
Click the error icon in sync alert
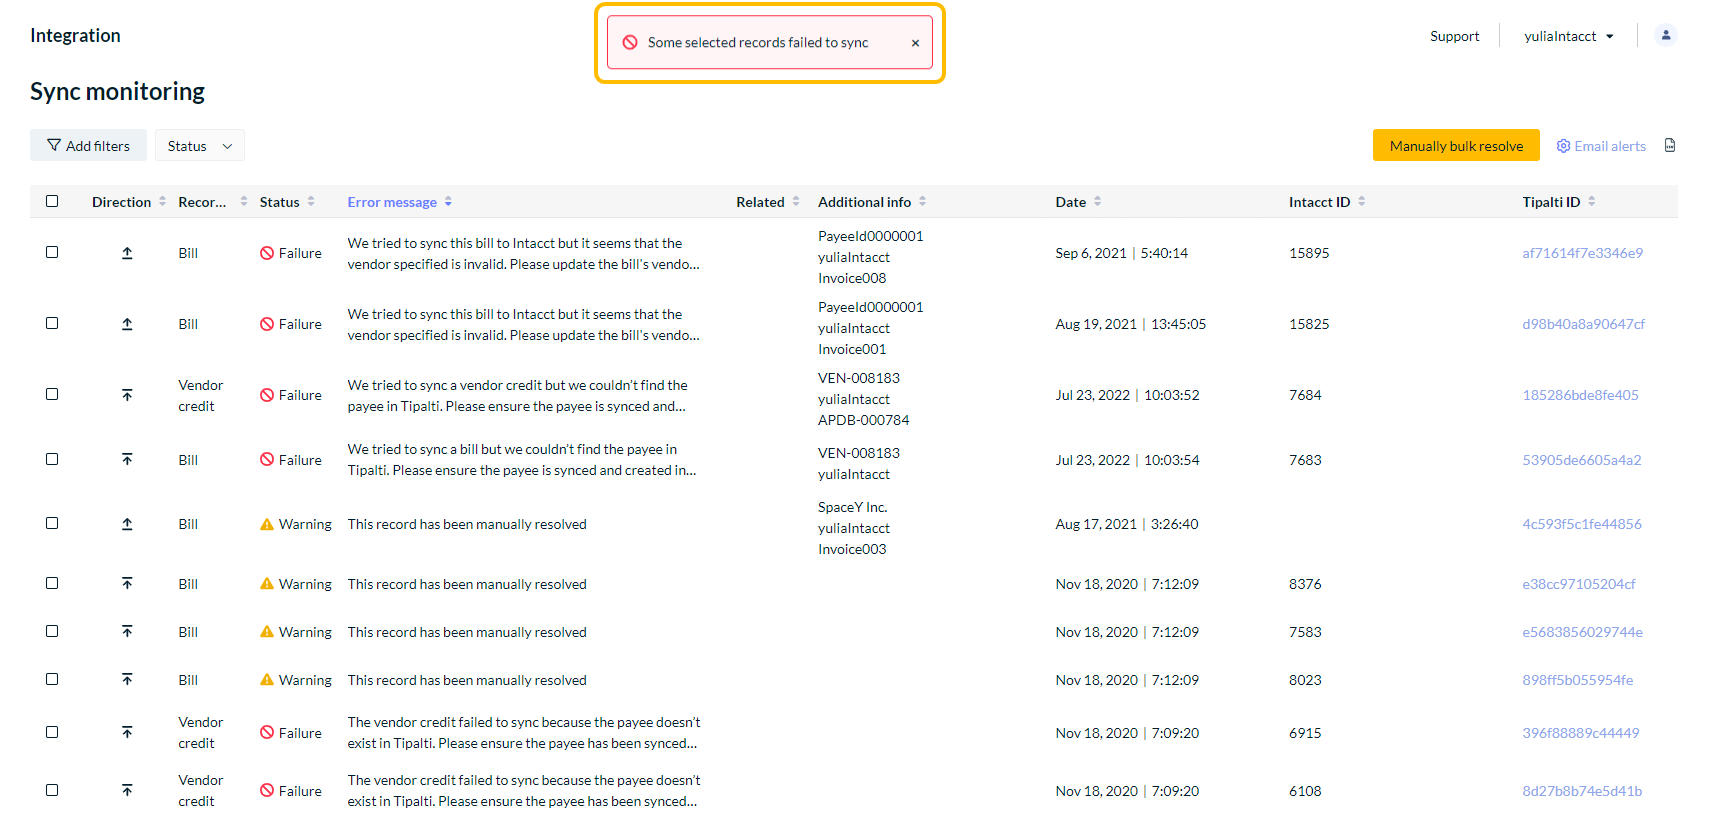click(630, 42)
